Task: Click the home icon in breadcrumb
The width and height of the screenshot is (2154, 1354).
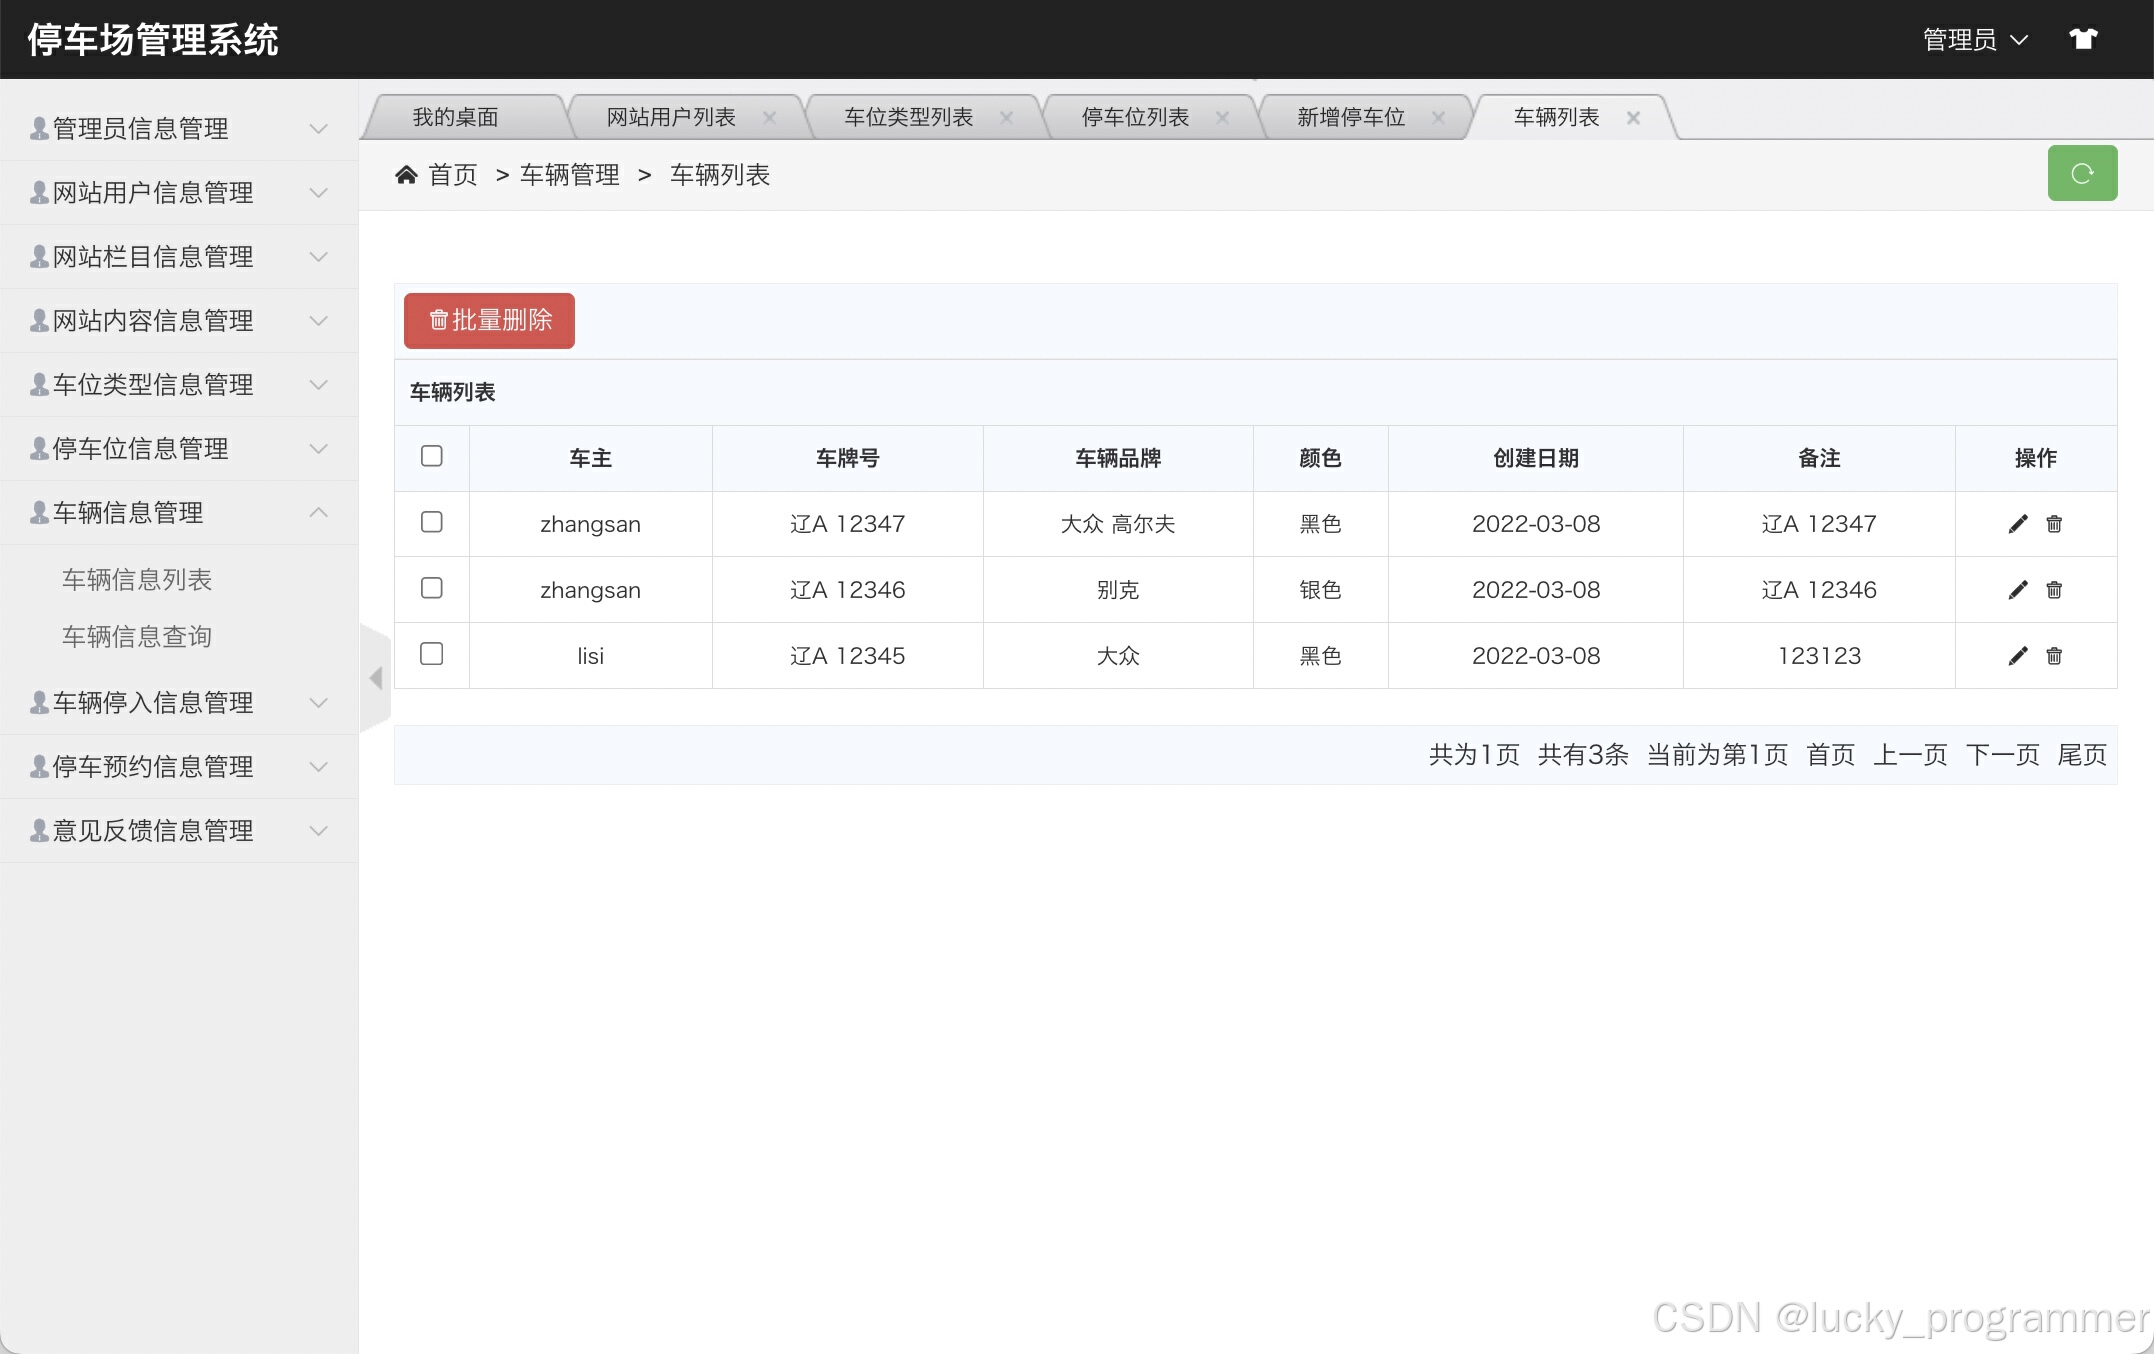Action: click(406, 175)
